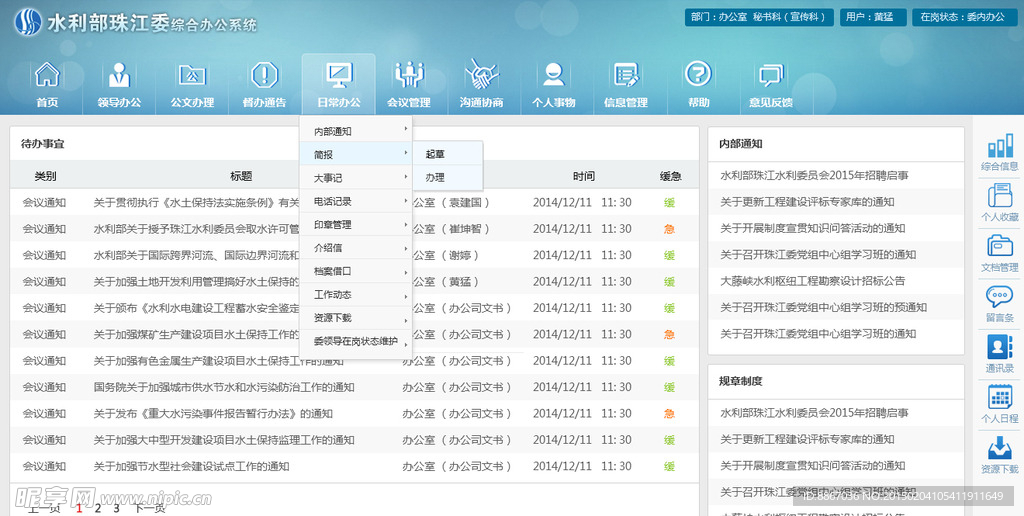The height and width of the screenshot is (516, 1024).
Task: Expand 电话记录 menu item
Action: (356, 201)
